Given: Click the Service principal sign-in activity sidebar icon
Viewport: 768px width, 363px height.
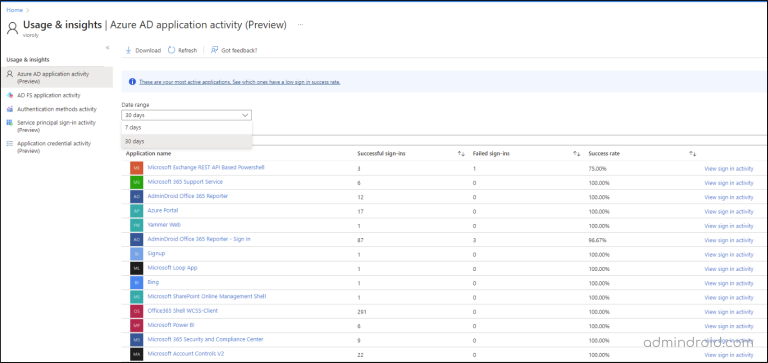Looking at the screenshot, I should [10, 122].
